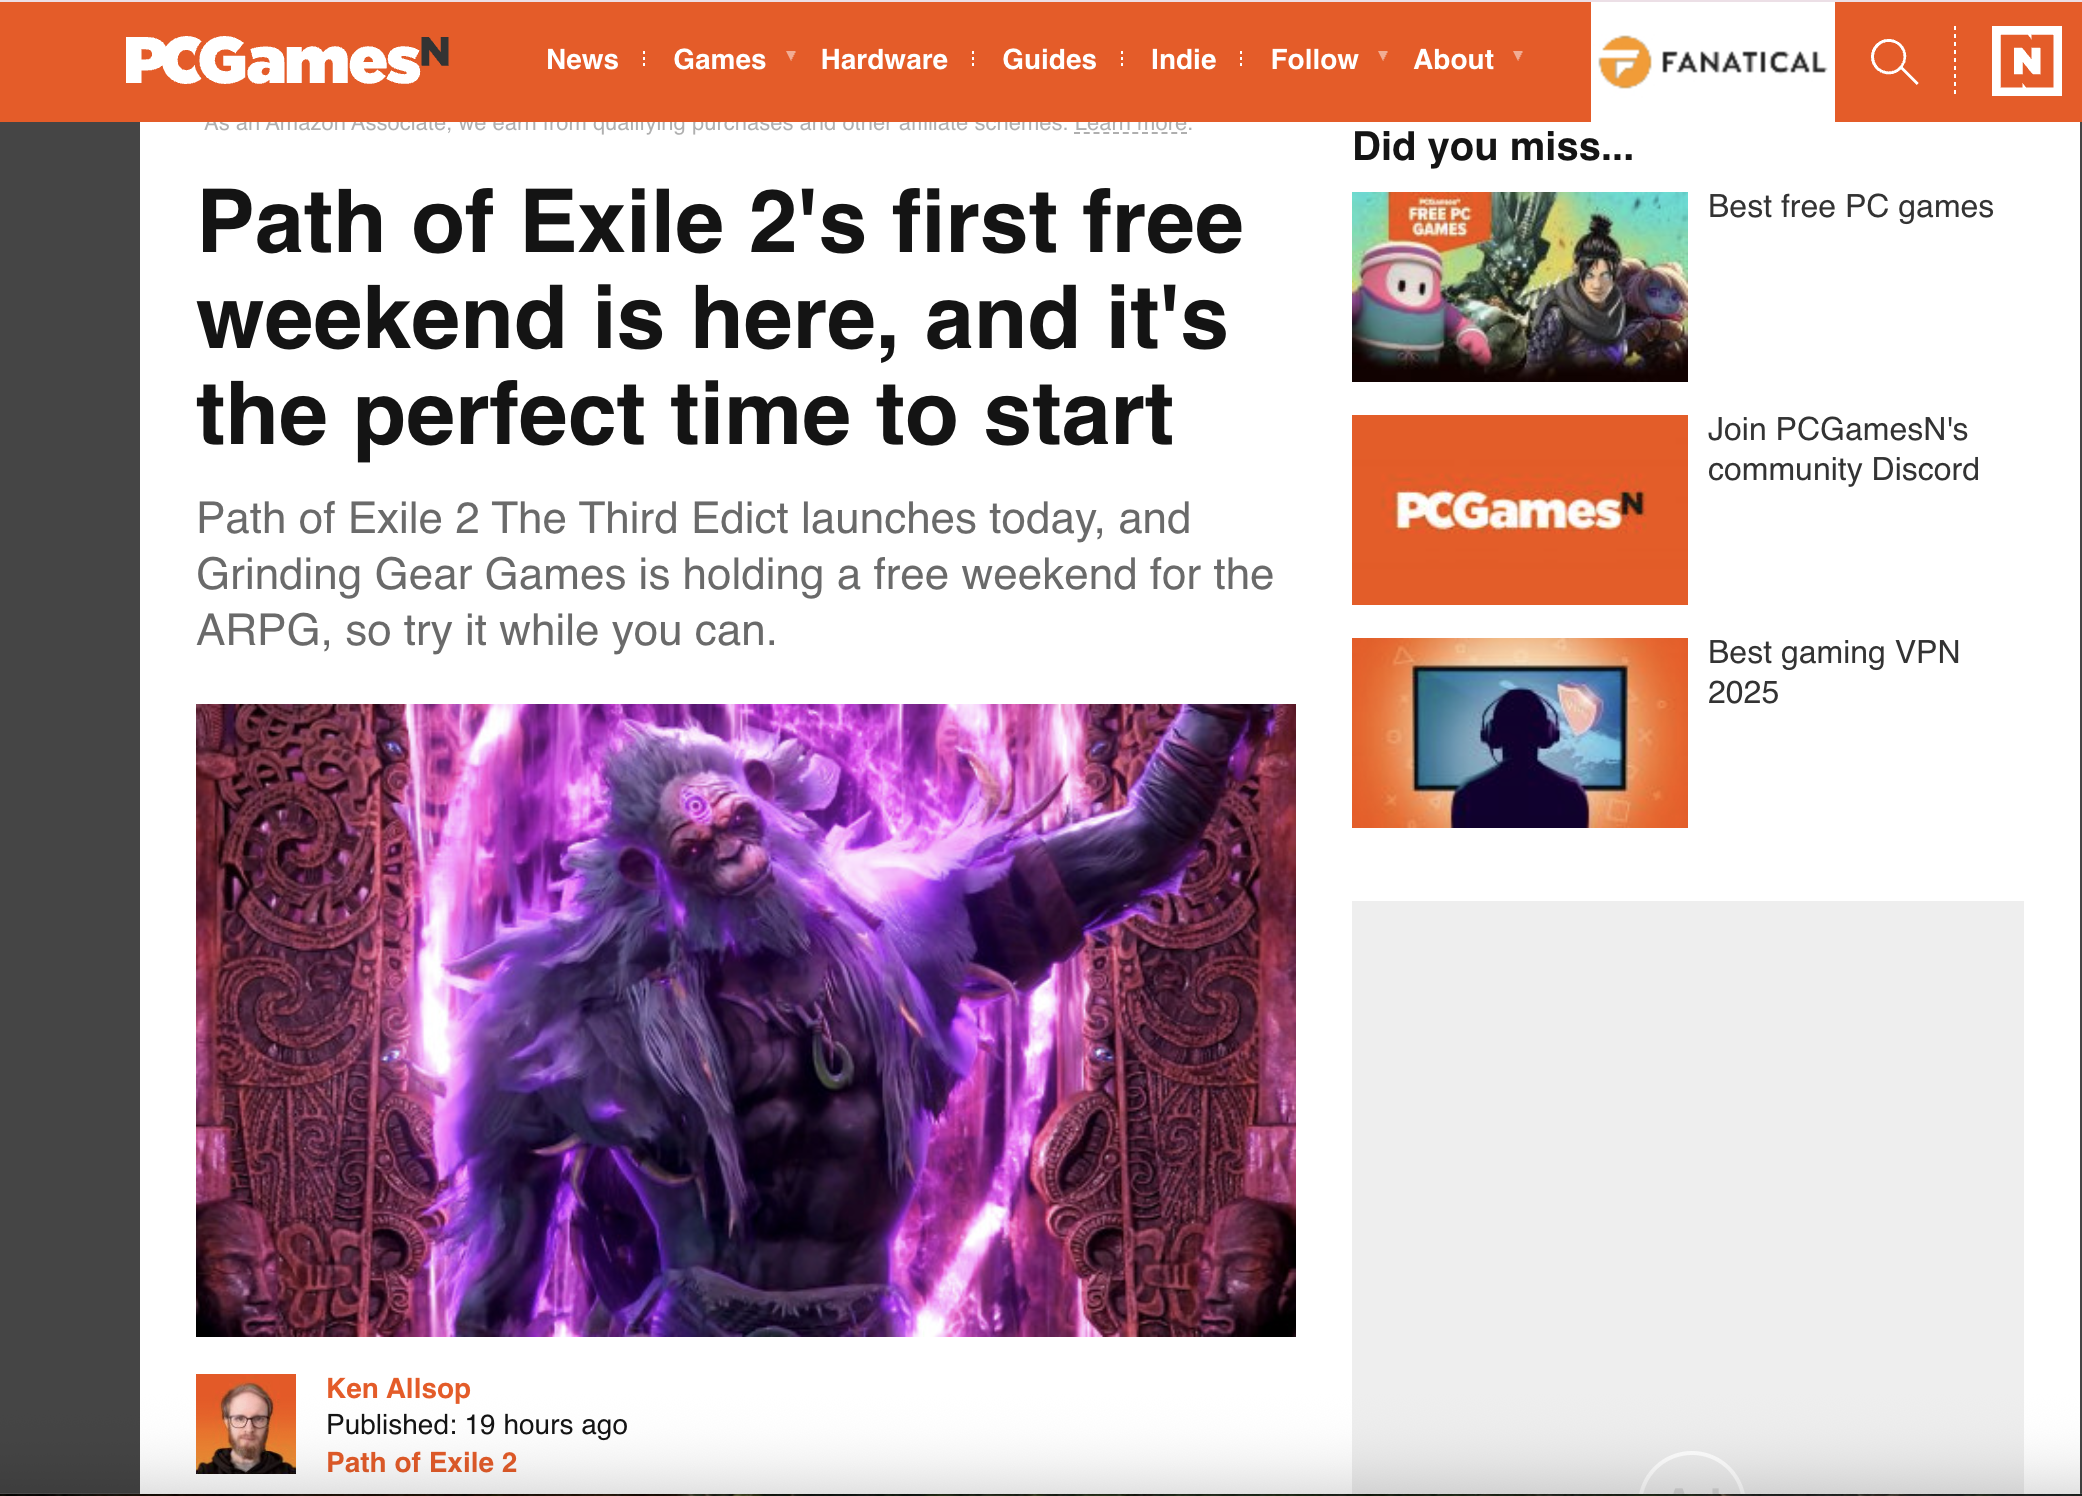Image resolution: width=2082 pixels, height=1496 pixels.
Task: Click the Network N logo icon
Action: pos(2026,62)
